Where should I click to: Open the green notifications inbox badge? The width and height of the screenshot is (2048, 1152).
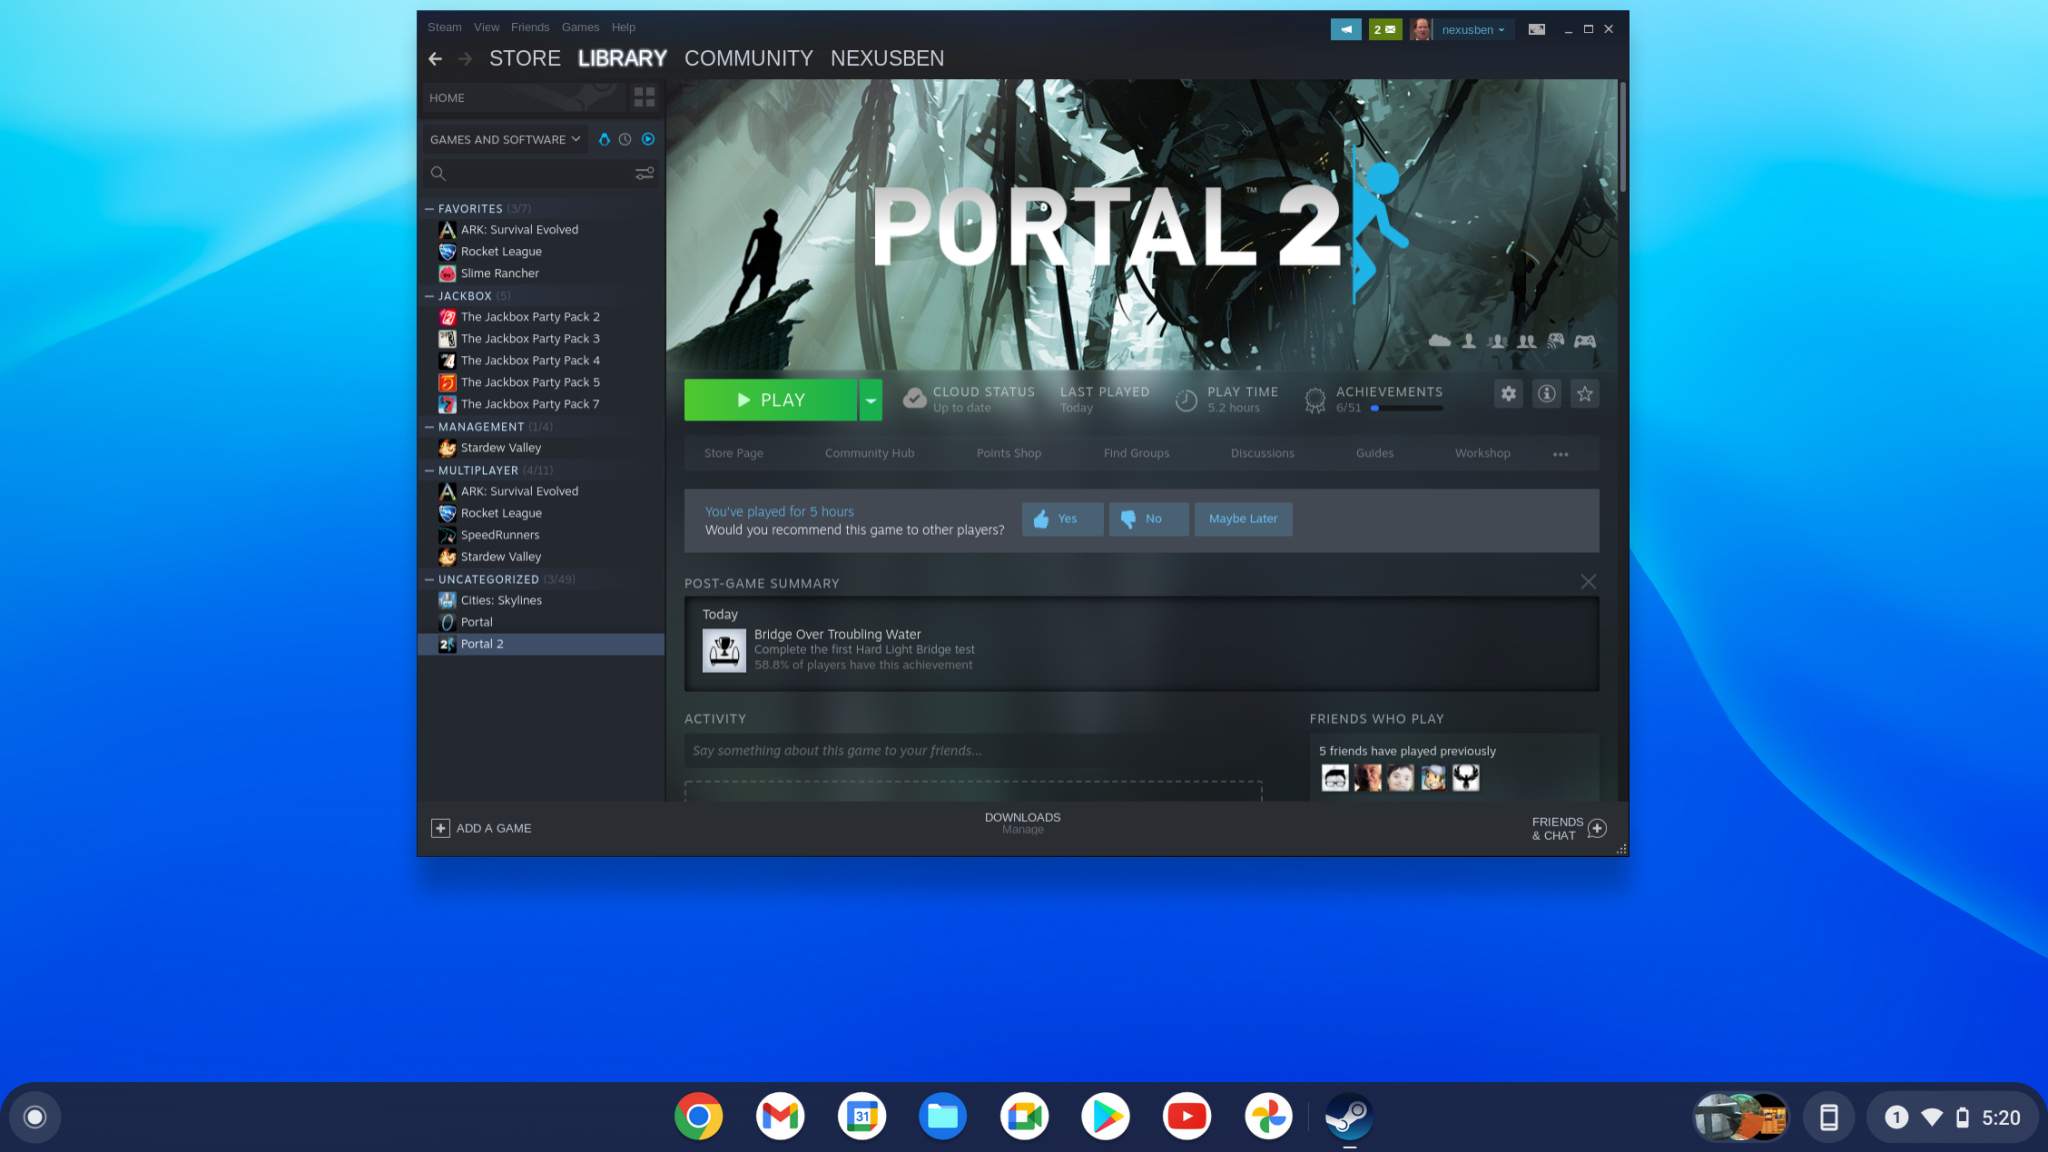pyautogui.click(x=1385, y=30)
